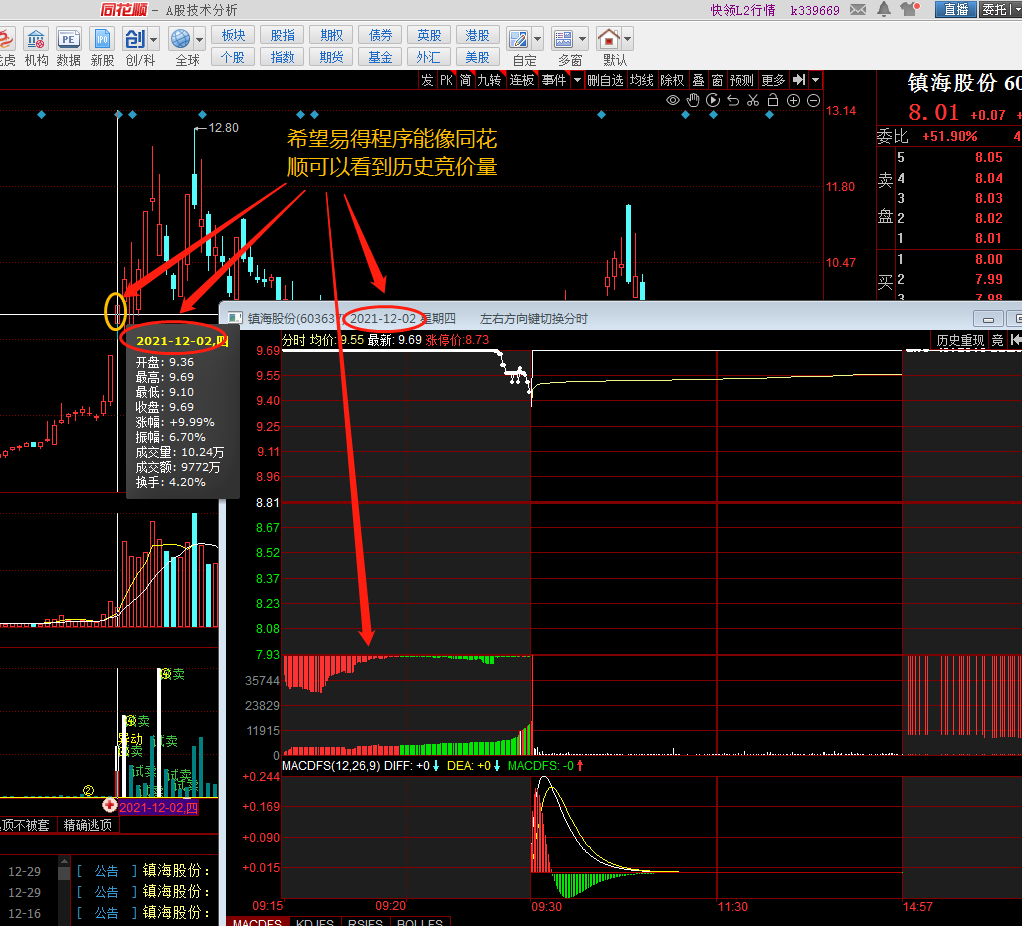Open the 全球 globe icon
The height and width of the screenshot is (926, 1022).
click(181, 40)
